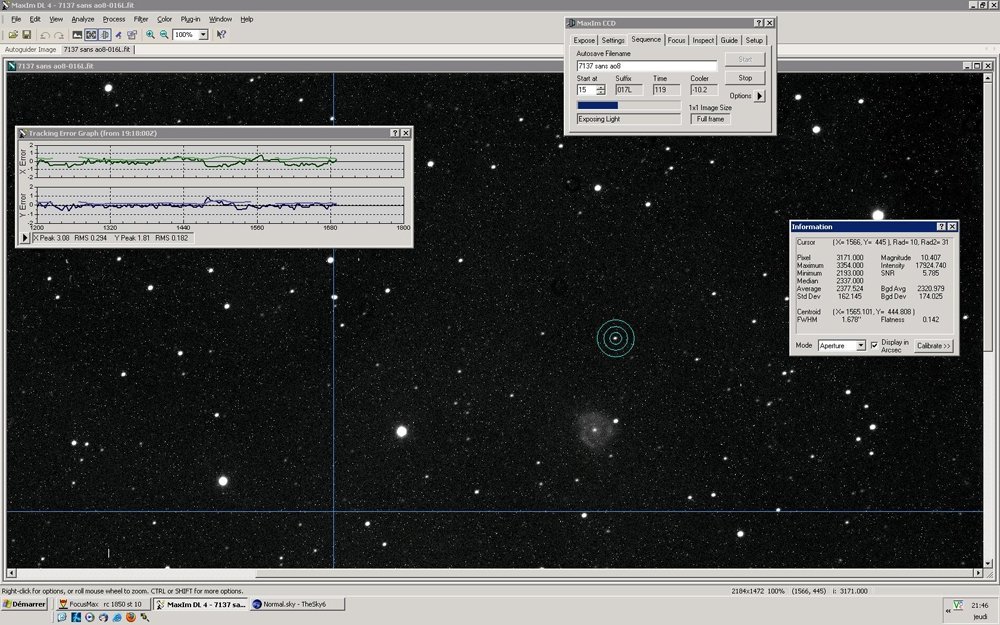This screenshot has width=1000, height=625.
Task: Click the context help arrow icon
Action: [221, 34]
